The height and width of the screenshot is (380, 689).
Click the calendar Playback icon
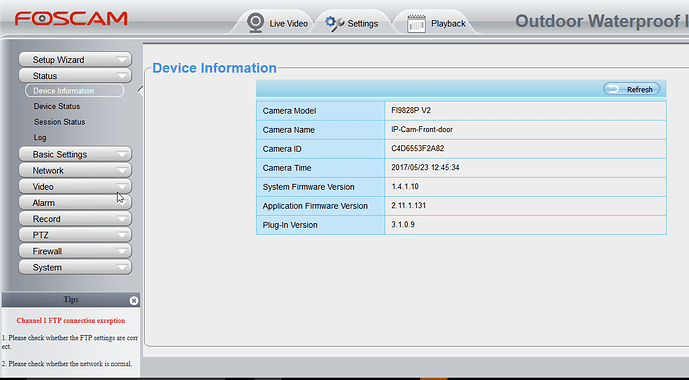pyautogui.click(x=416, y=24)
